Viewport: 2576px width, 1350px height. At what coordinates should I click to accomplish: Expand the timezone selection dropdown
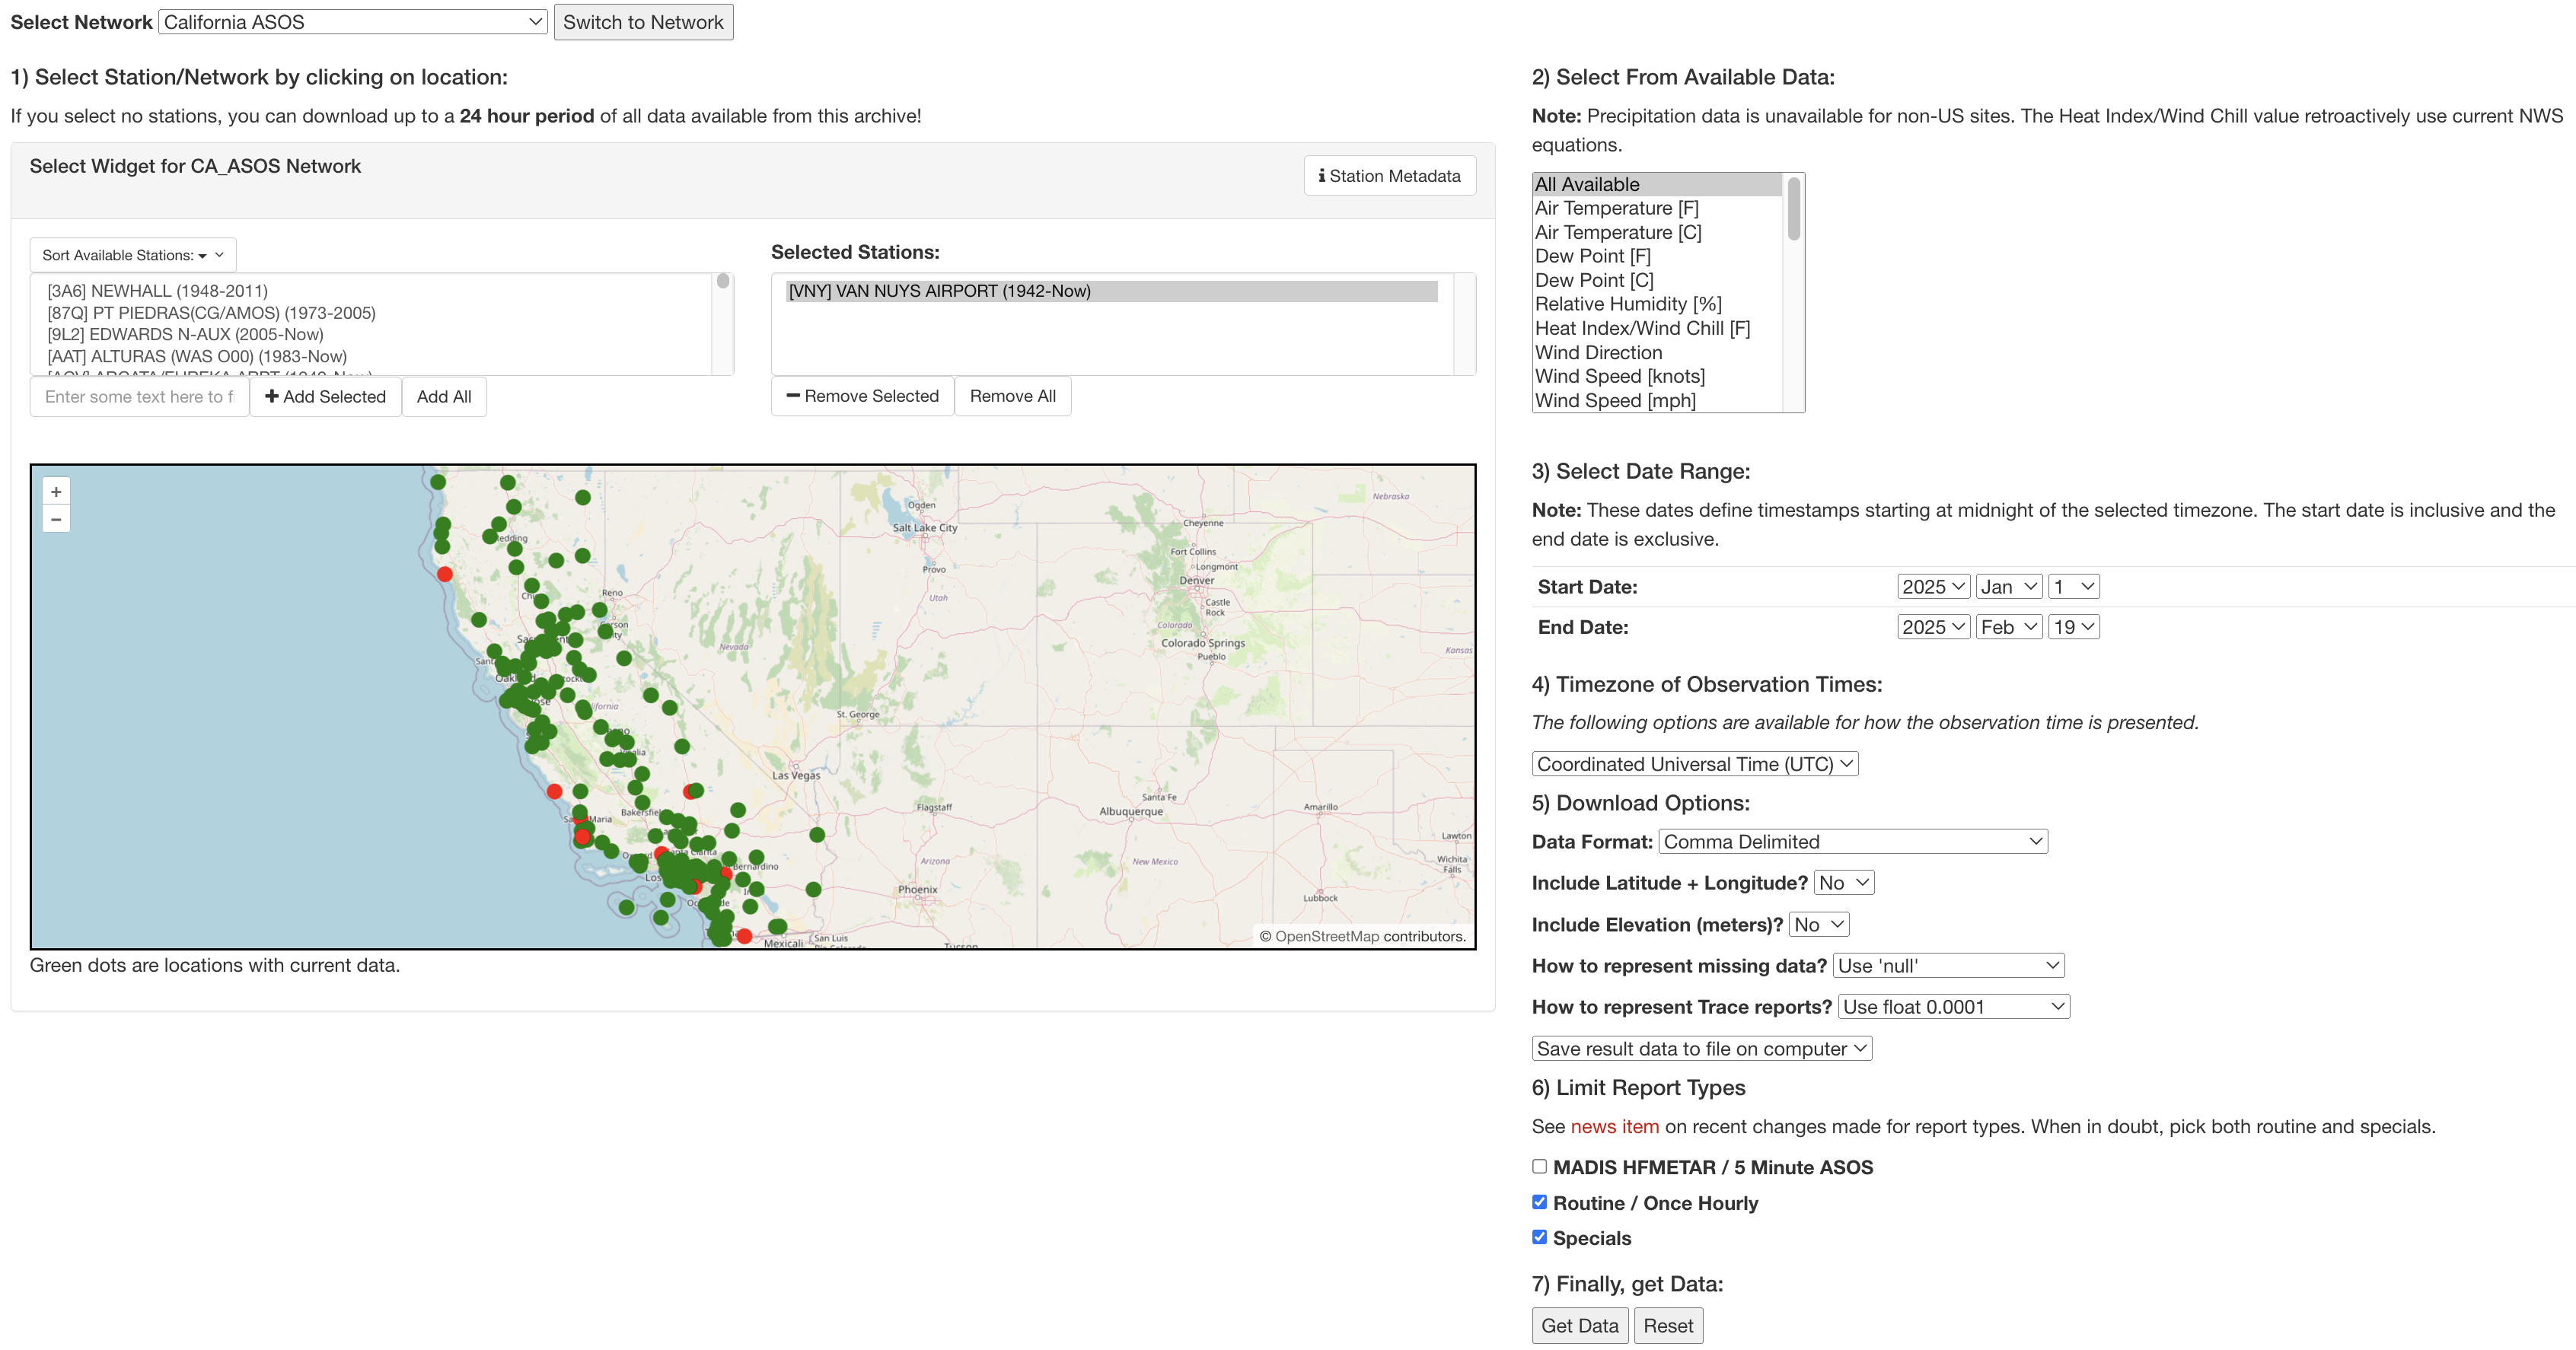[1694, 764]
